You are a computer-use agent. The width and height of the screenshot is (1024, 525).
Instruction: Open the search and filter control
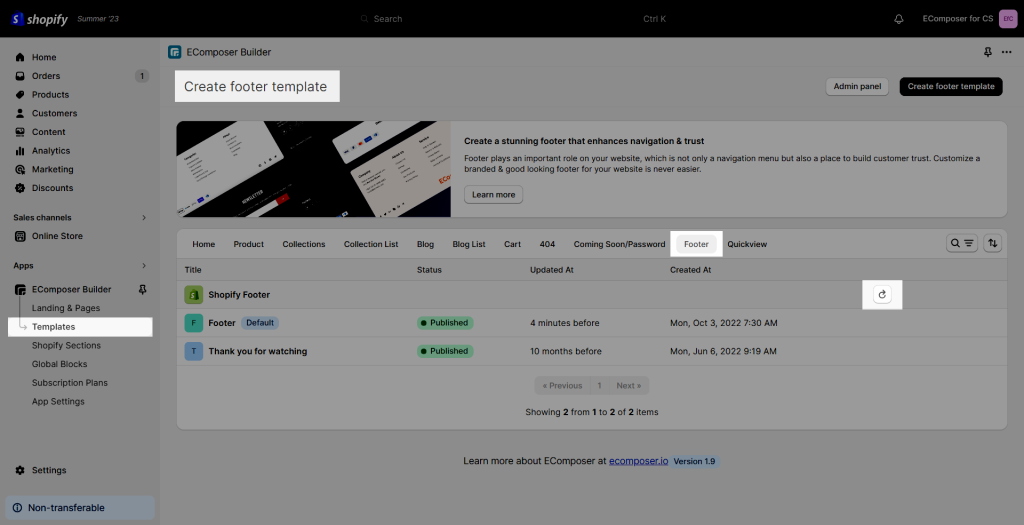coord(962,243)
